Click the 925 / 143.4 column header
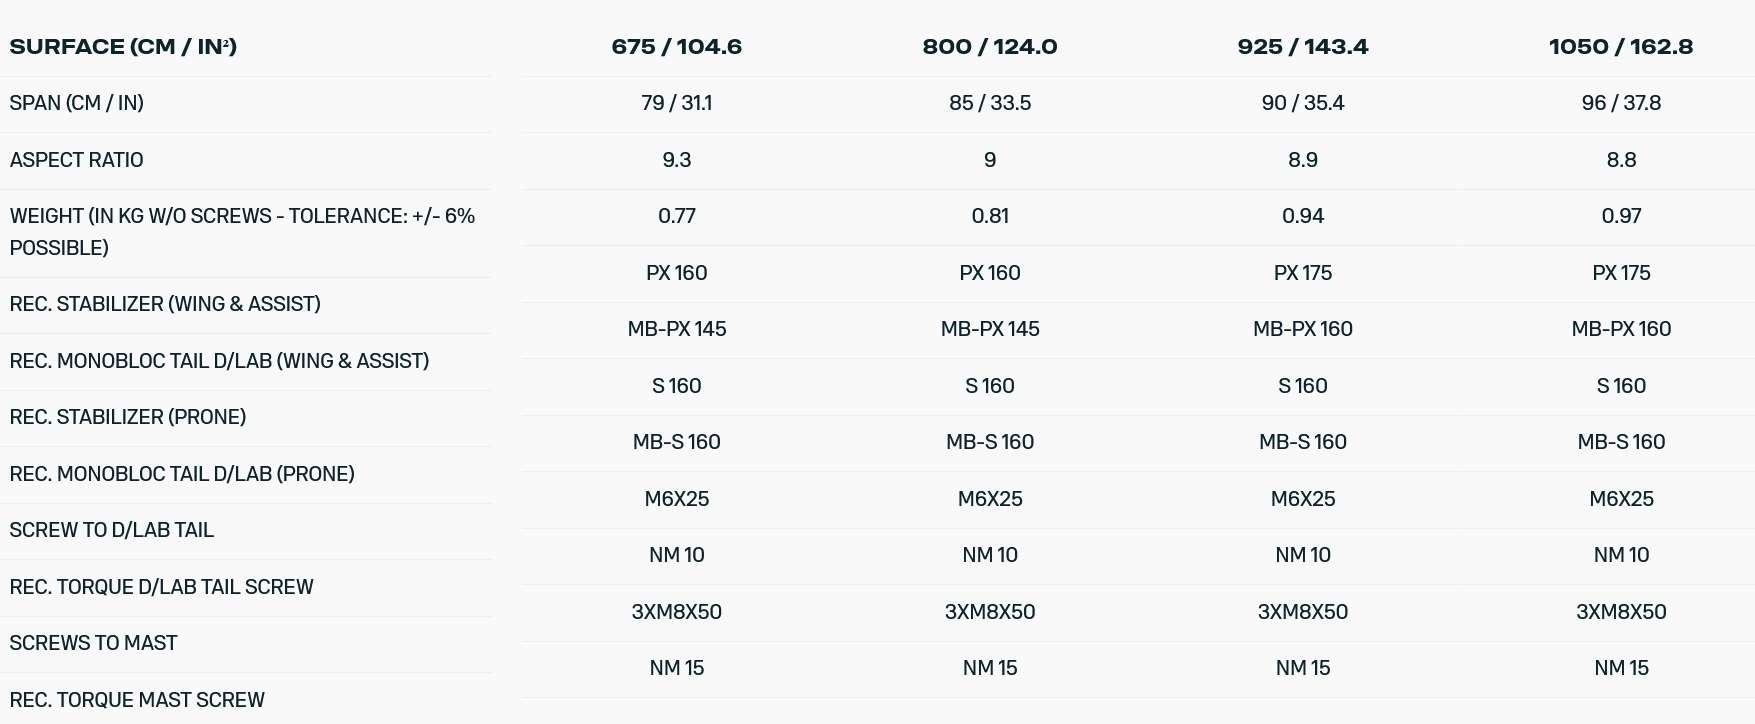Viewport: 1755px width, 724px height. point(1302,47)
